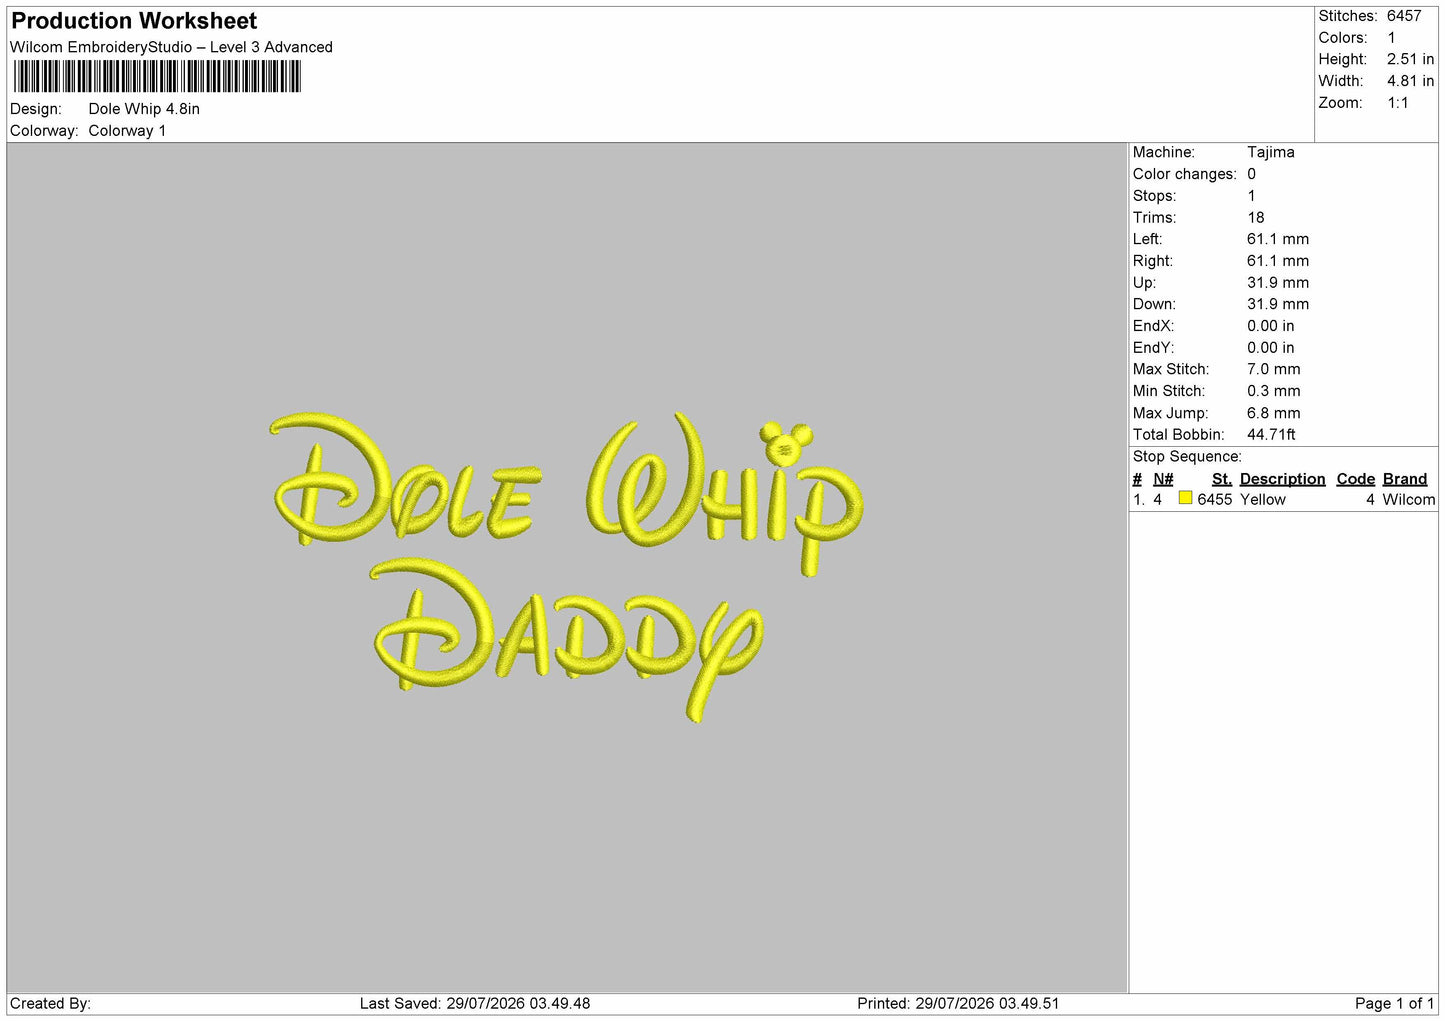
Task: Click the 'Created By:' footer label
Action: pyautogui.click(x=50, y=1004)
